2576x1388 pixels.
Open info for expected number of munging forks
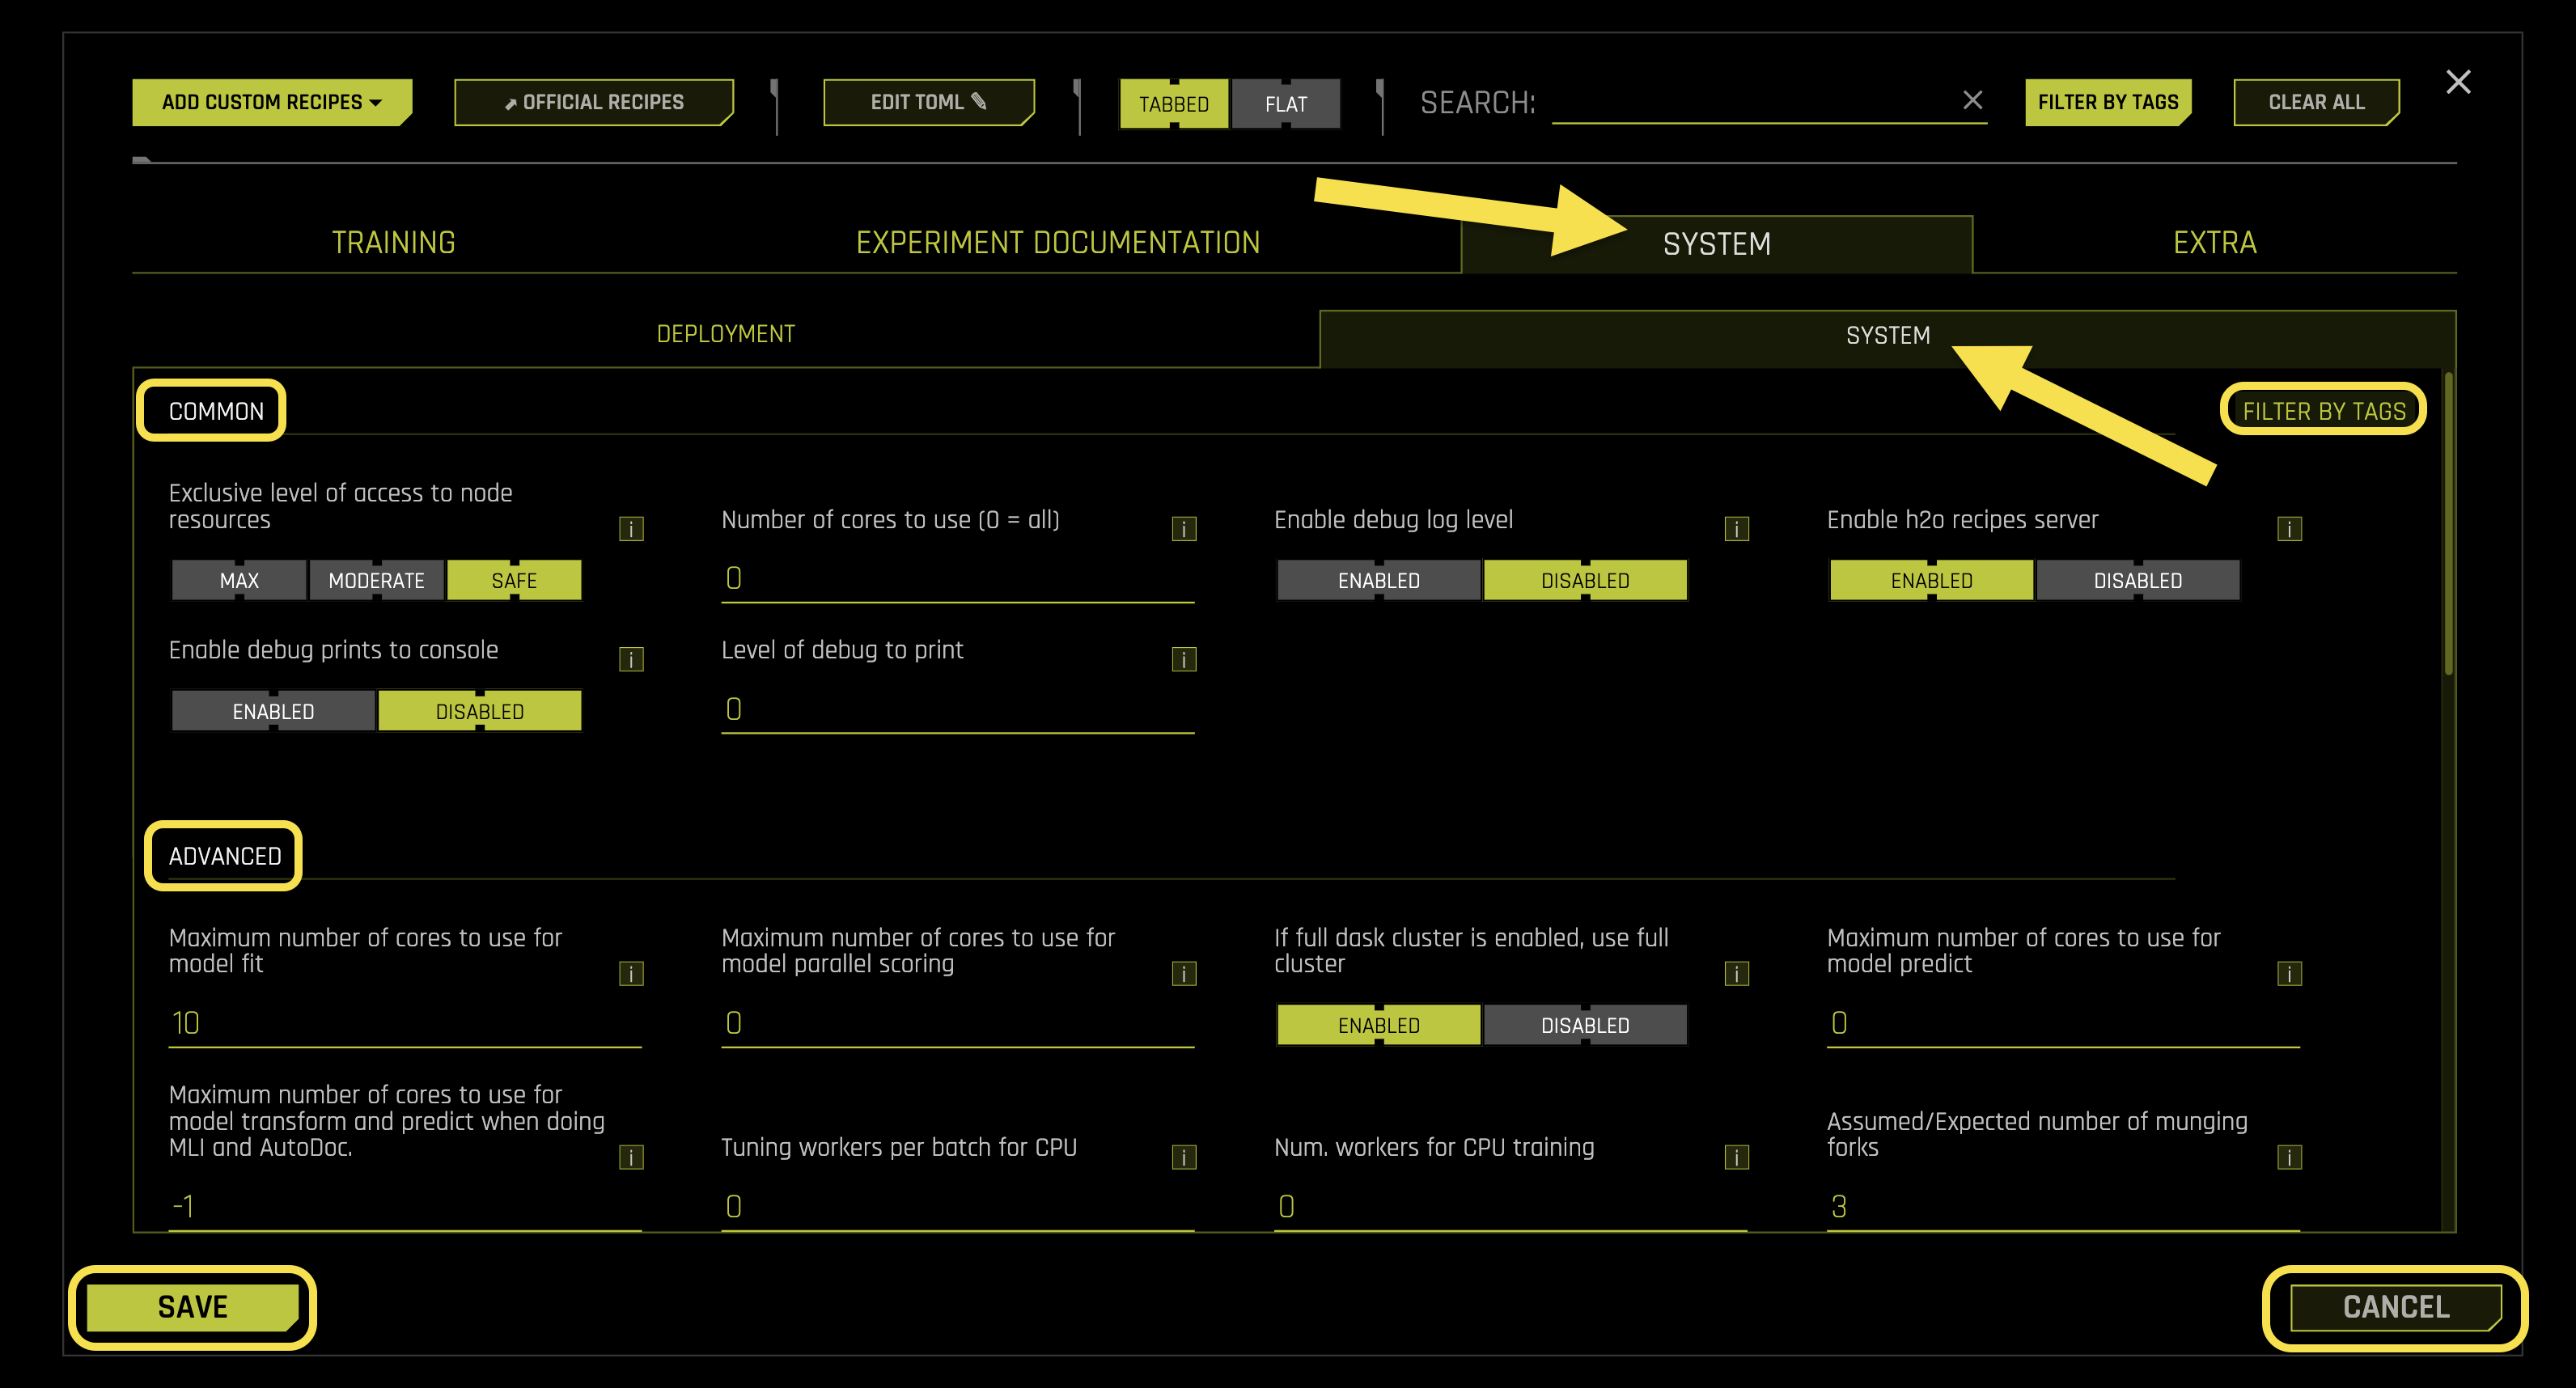point(2290,1157)
